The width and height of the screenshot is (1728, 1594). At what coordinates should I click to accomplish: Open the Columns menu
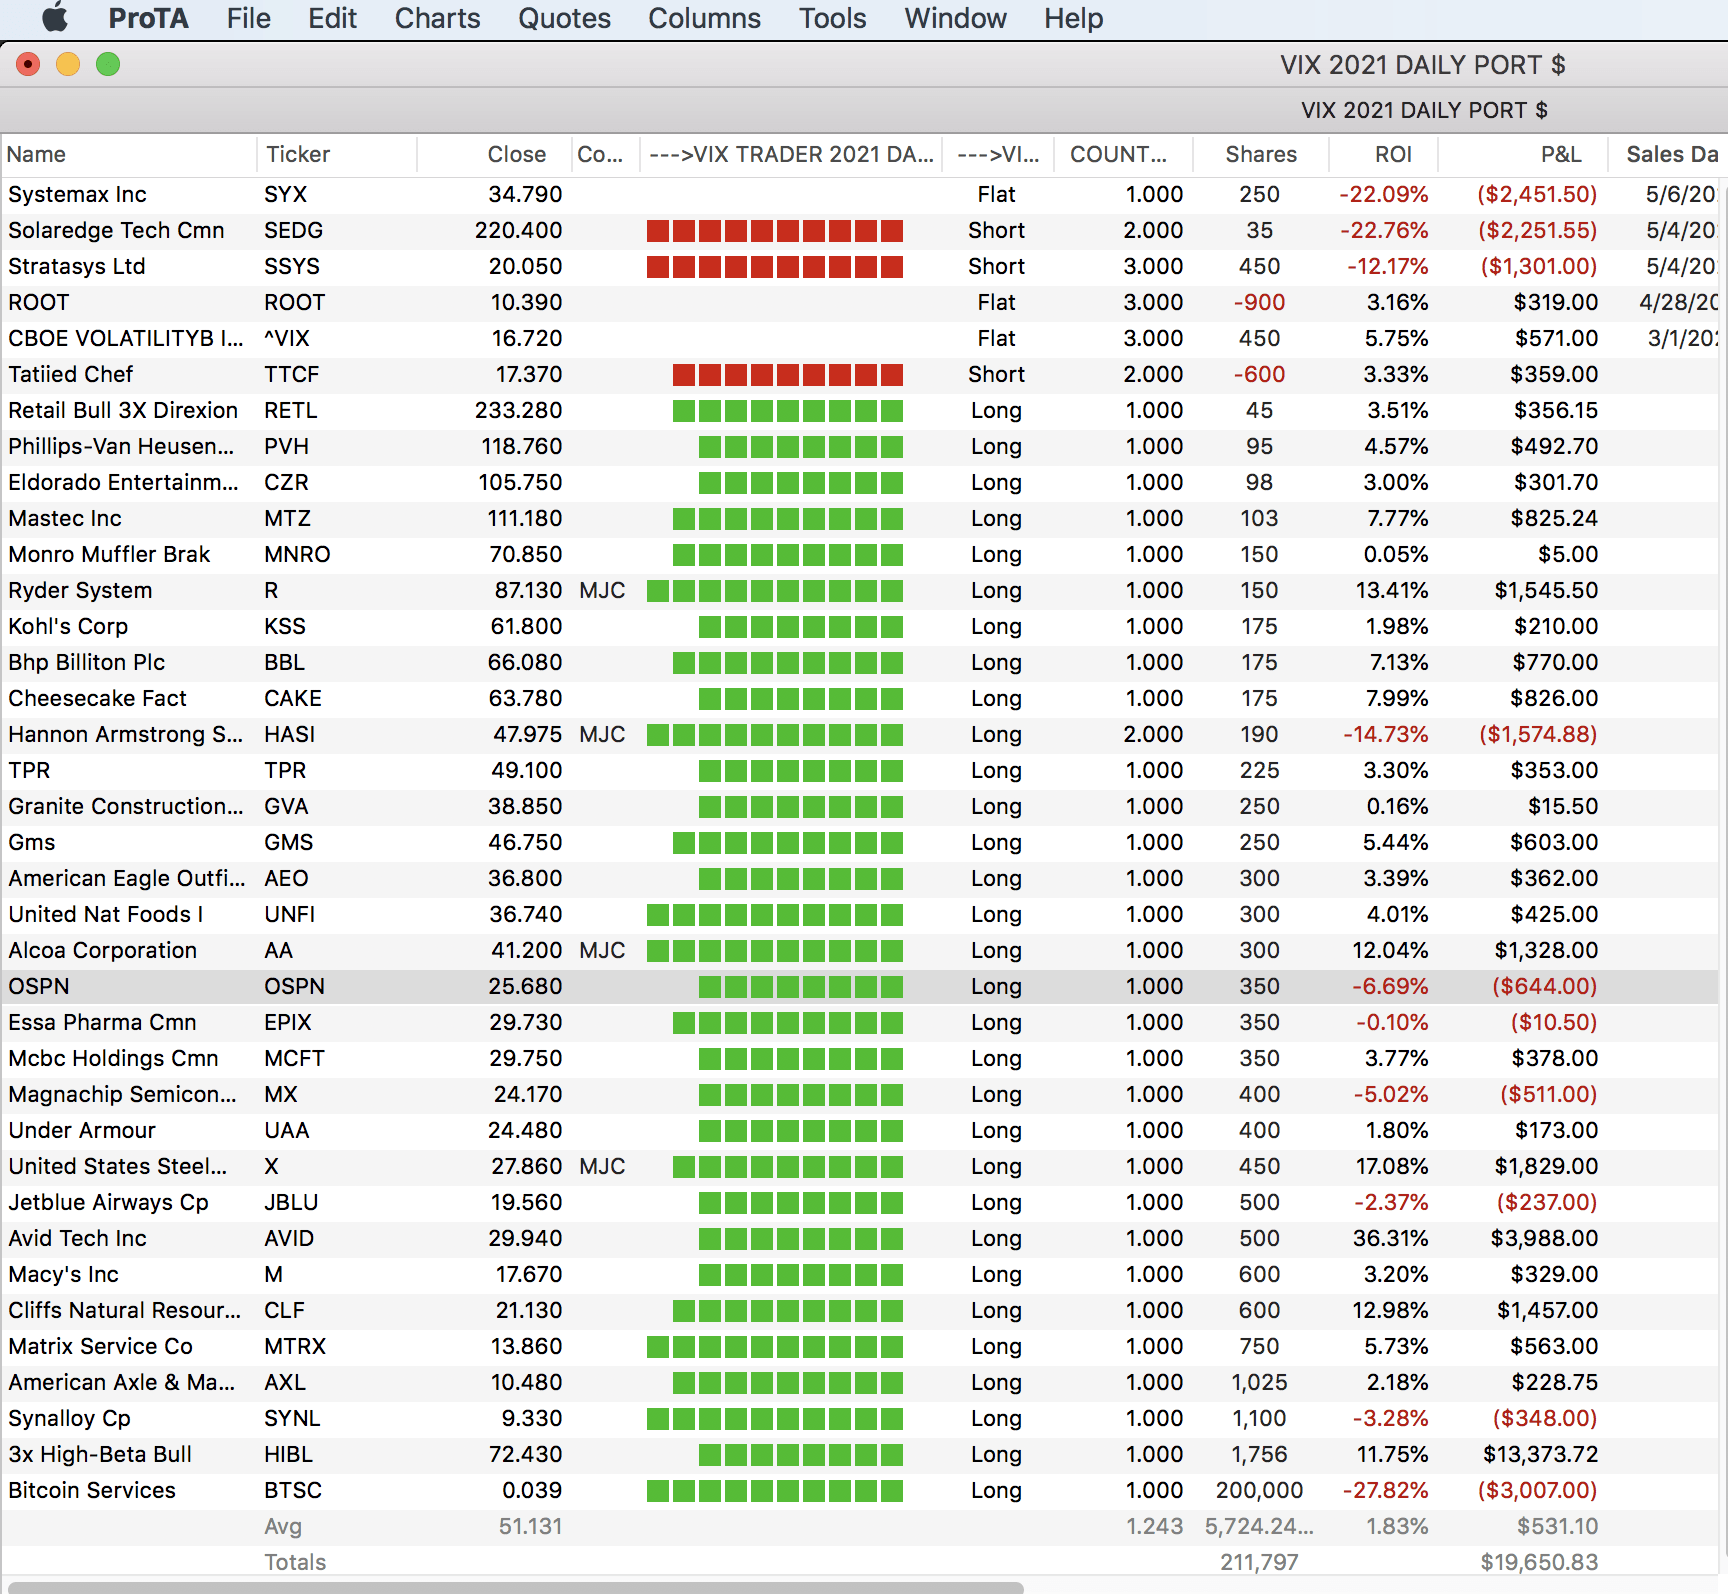tap(704, 18)
